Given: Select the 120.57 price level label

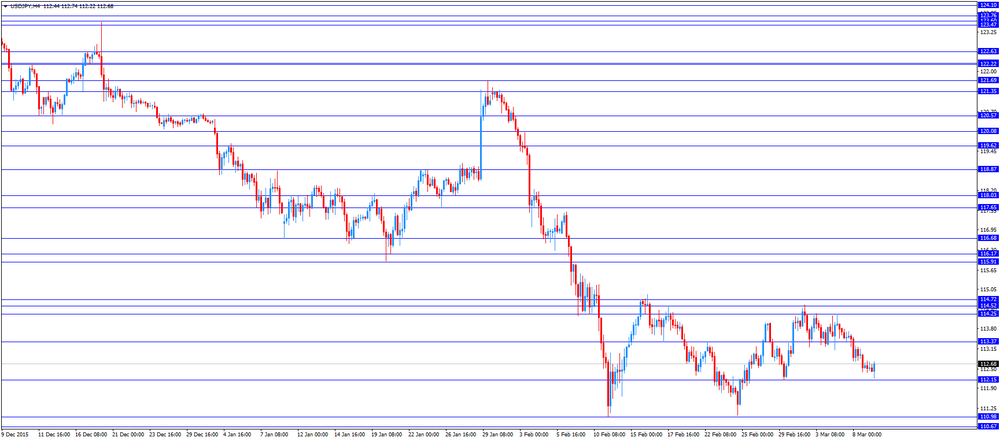Looking at the screenshot, I should 988,116.
